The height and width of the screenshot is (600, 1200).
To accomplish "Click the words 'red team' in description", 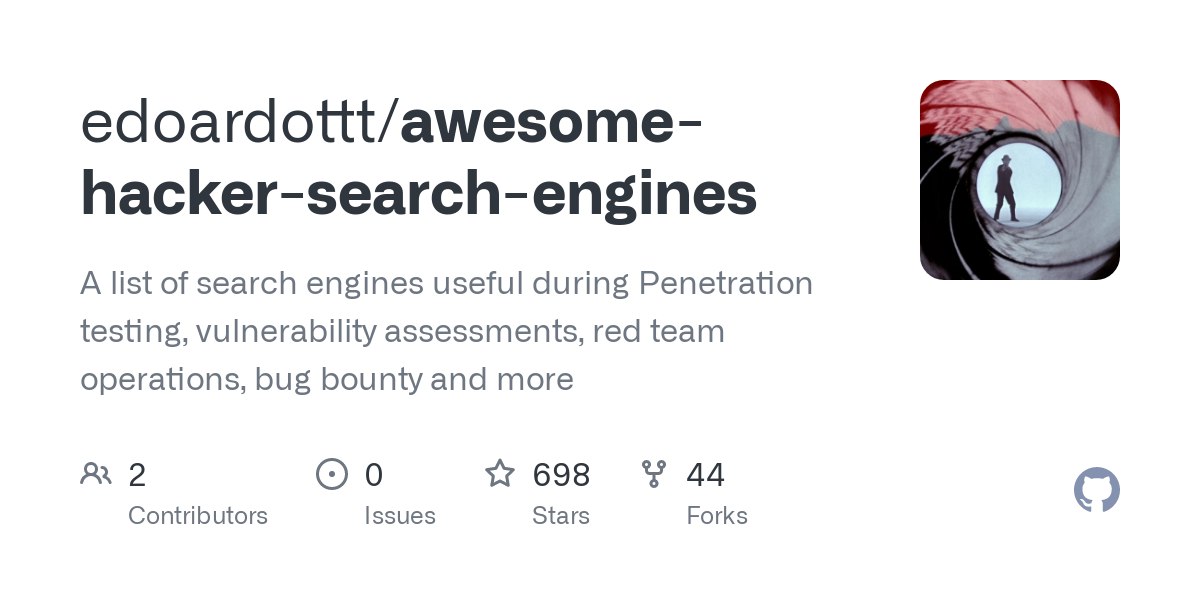I will point(658,331).
